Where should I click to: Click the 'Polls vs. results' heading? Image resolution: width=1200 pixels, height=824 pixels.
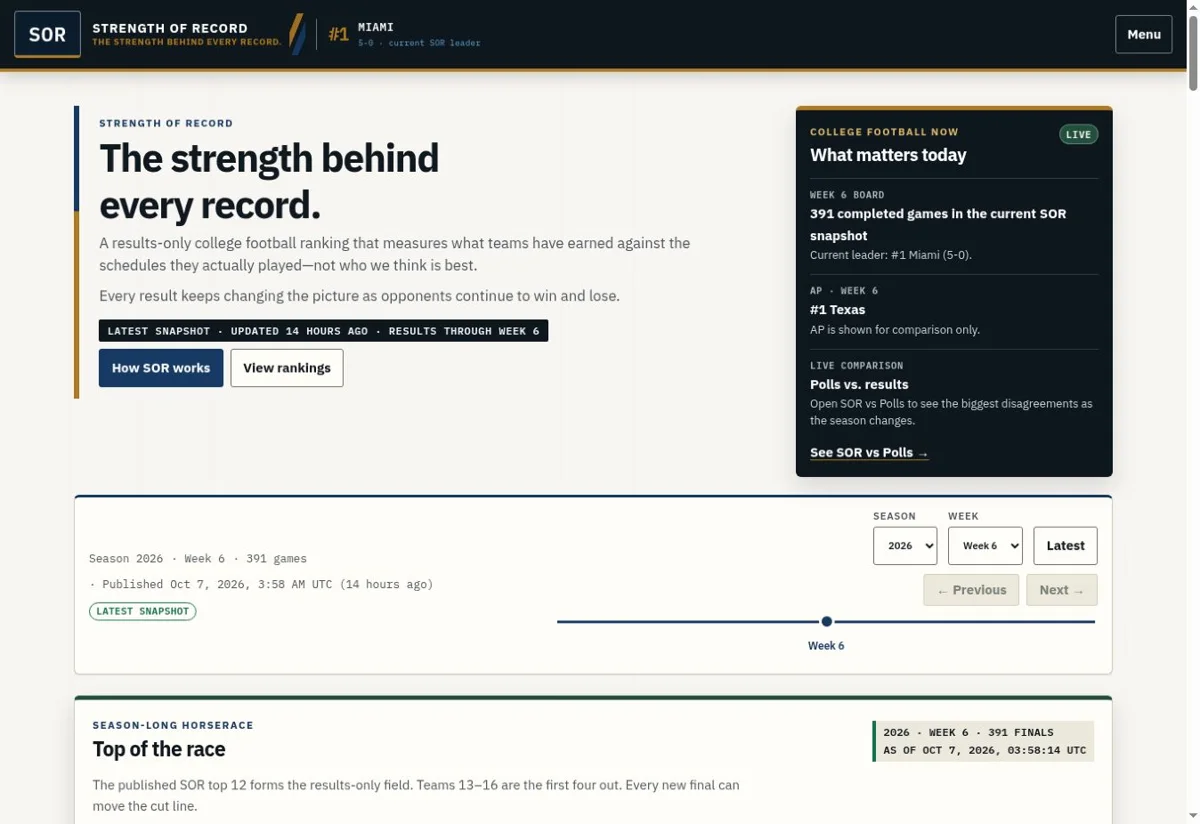(859, 384)
